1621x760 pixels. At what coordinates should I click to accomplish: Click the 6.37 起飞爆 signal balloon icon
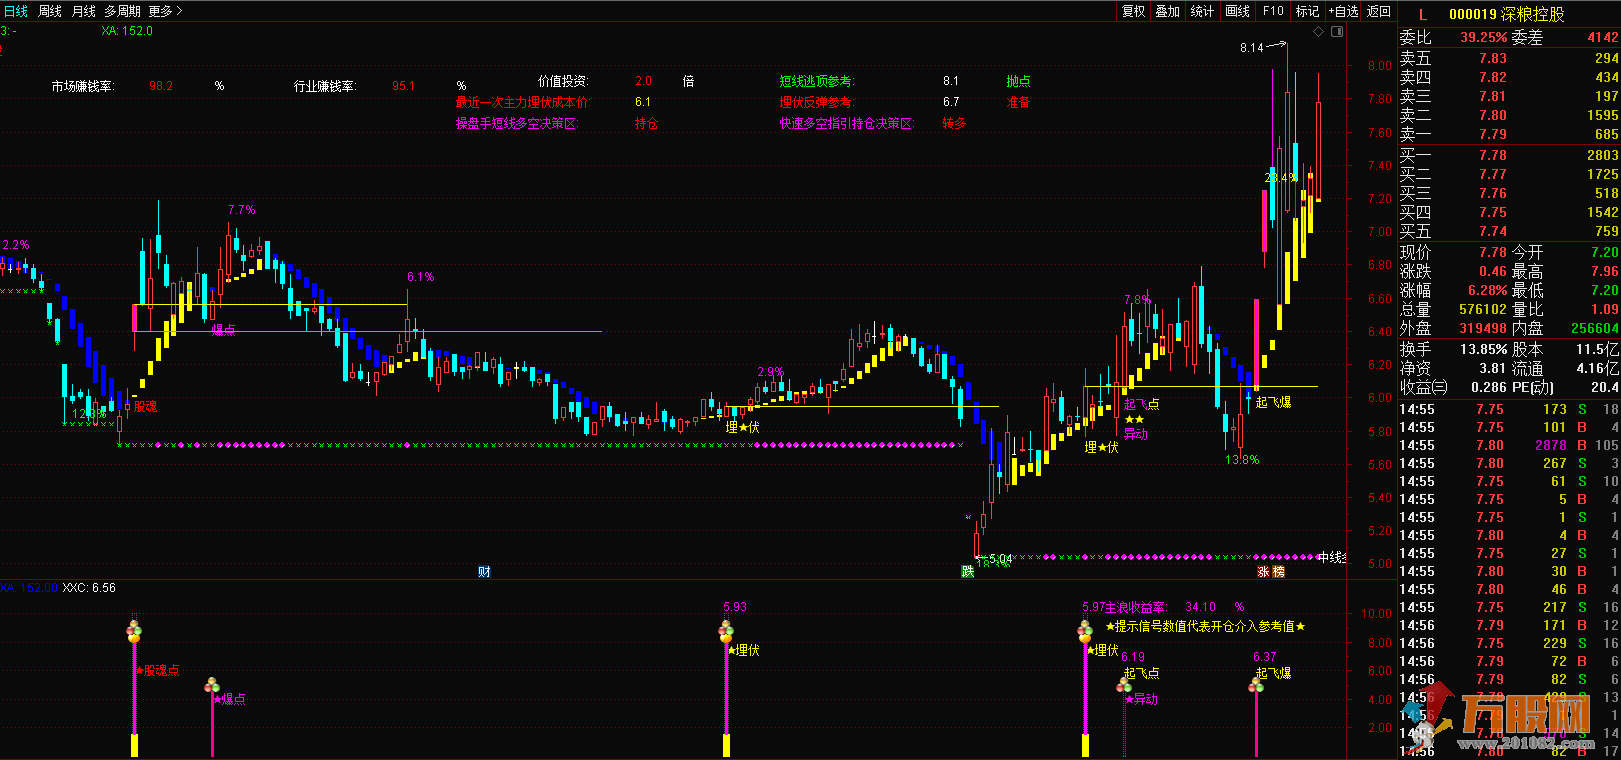click(1257, 685)
